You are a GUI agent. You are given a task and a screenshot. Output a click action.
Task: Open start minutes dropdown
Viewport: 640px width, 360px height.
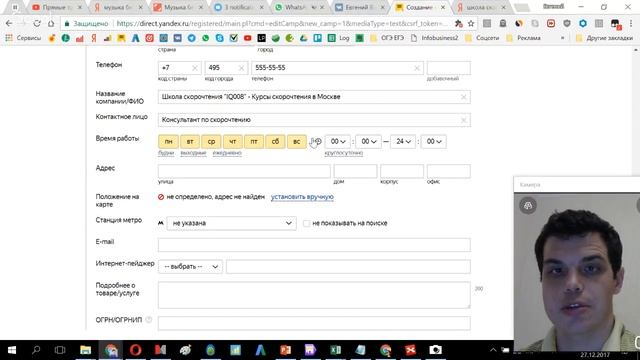click(369, 142)
